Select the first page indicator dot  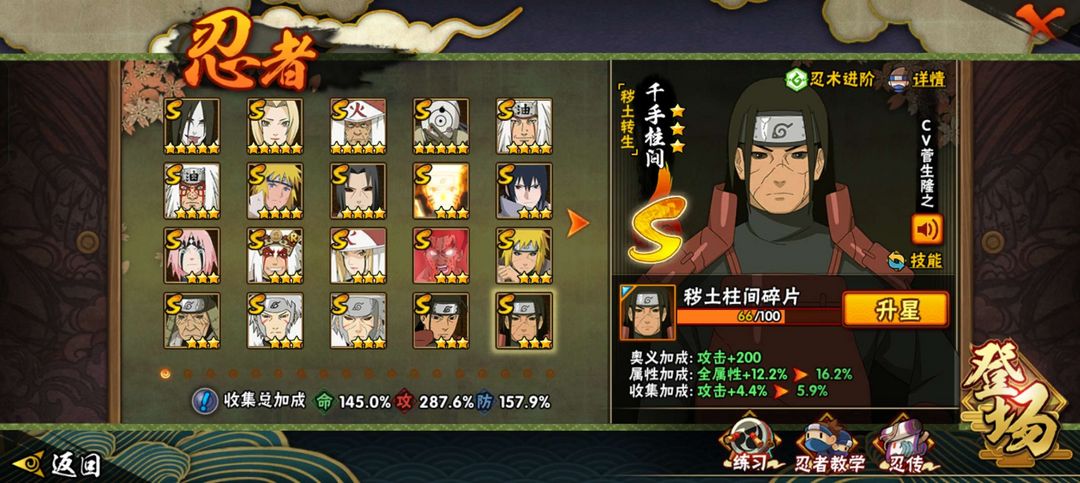(165, 373)
